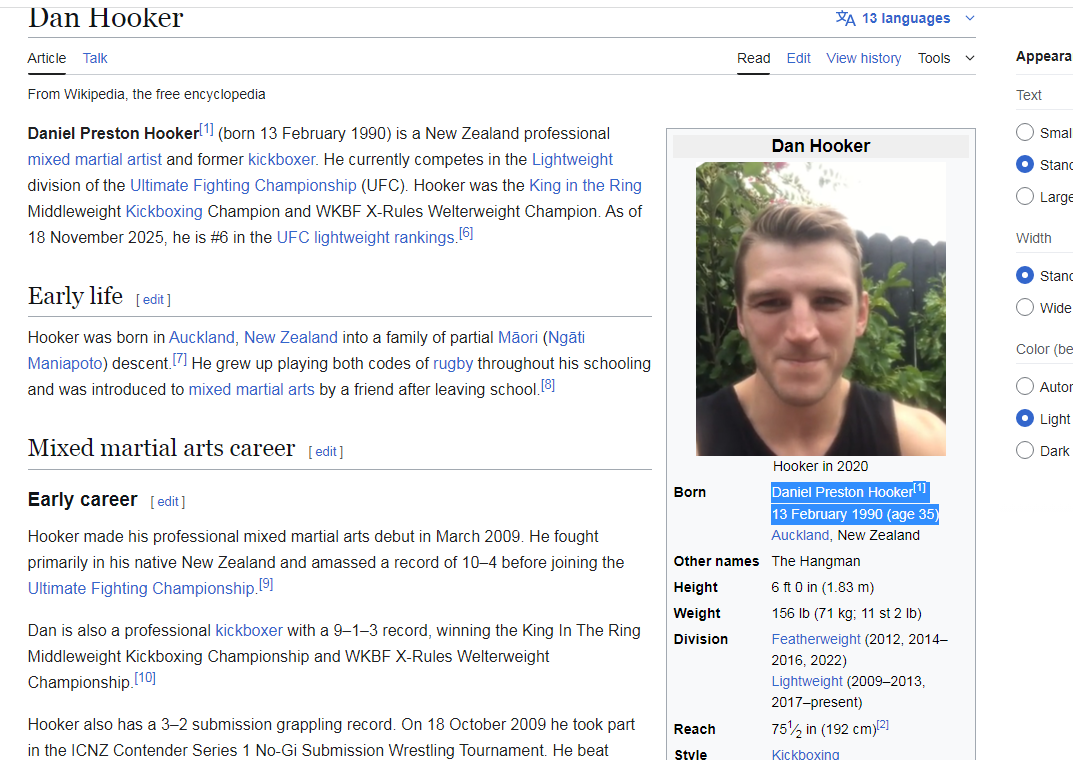The height and width of the screenshot is (760, 1073).
Task: Click citation reference [6]
Action: 465,233
